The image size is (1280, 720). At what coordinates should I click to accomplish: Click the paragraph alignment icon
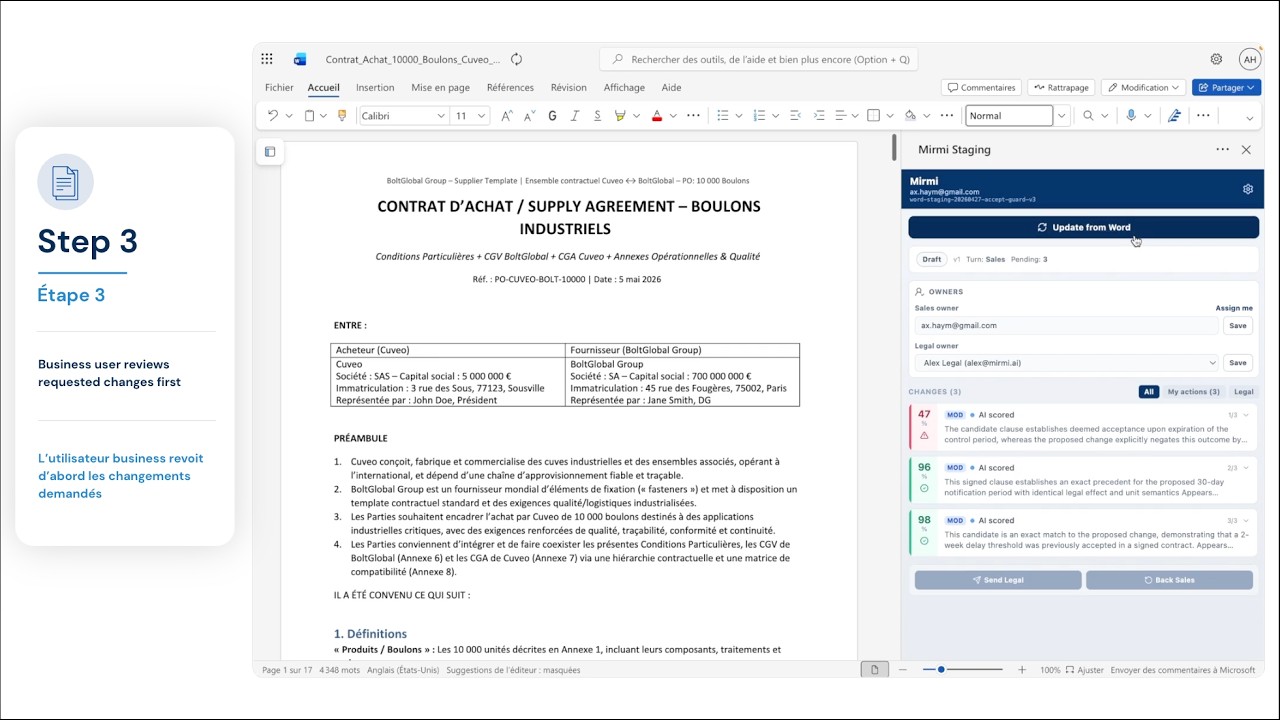click(841, 116)
